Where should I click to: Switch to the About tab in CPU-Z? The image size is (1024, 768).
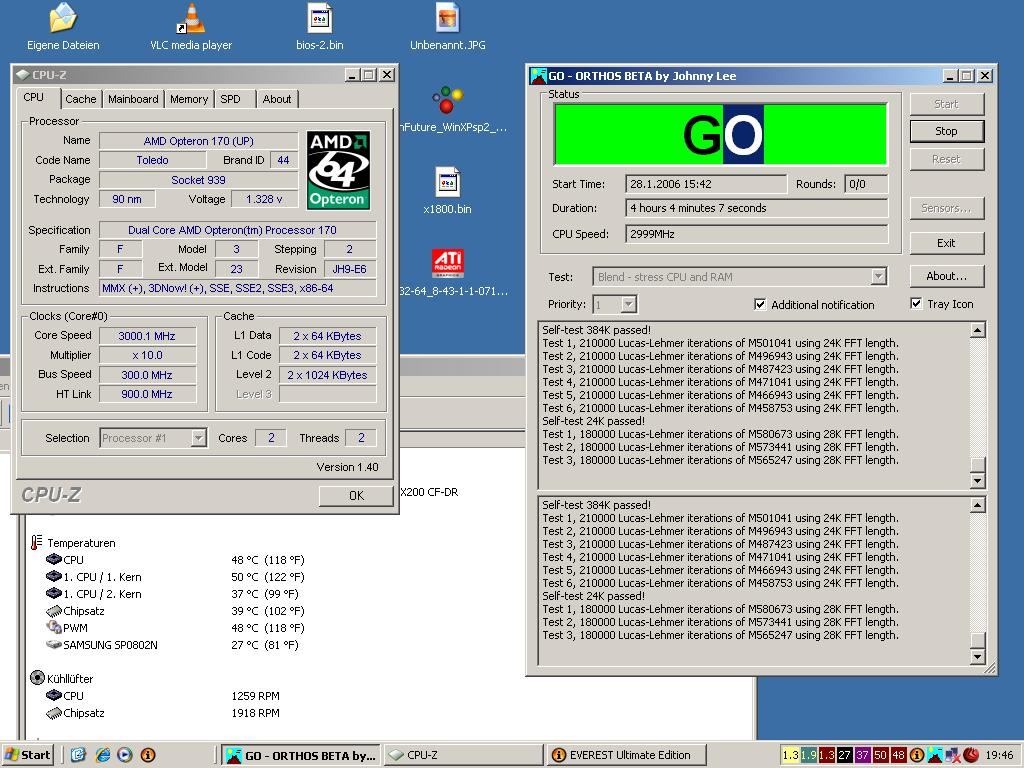277,99
